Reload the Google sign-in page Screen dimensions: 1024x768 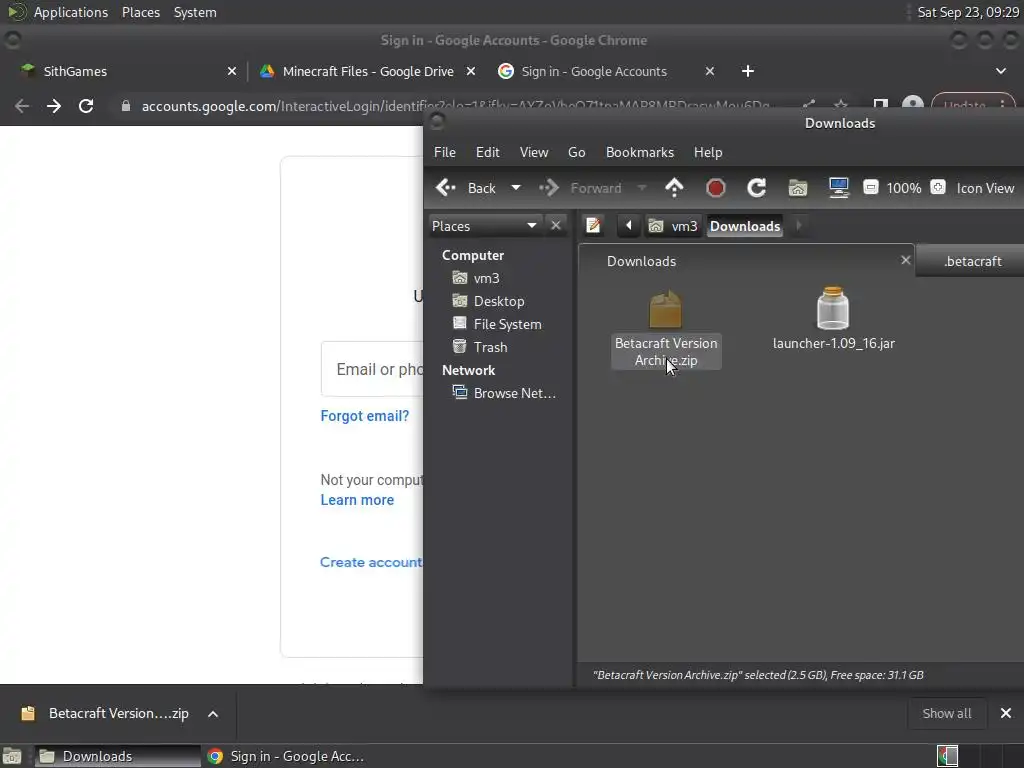point(86,106)
